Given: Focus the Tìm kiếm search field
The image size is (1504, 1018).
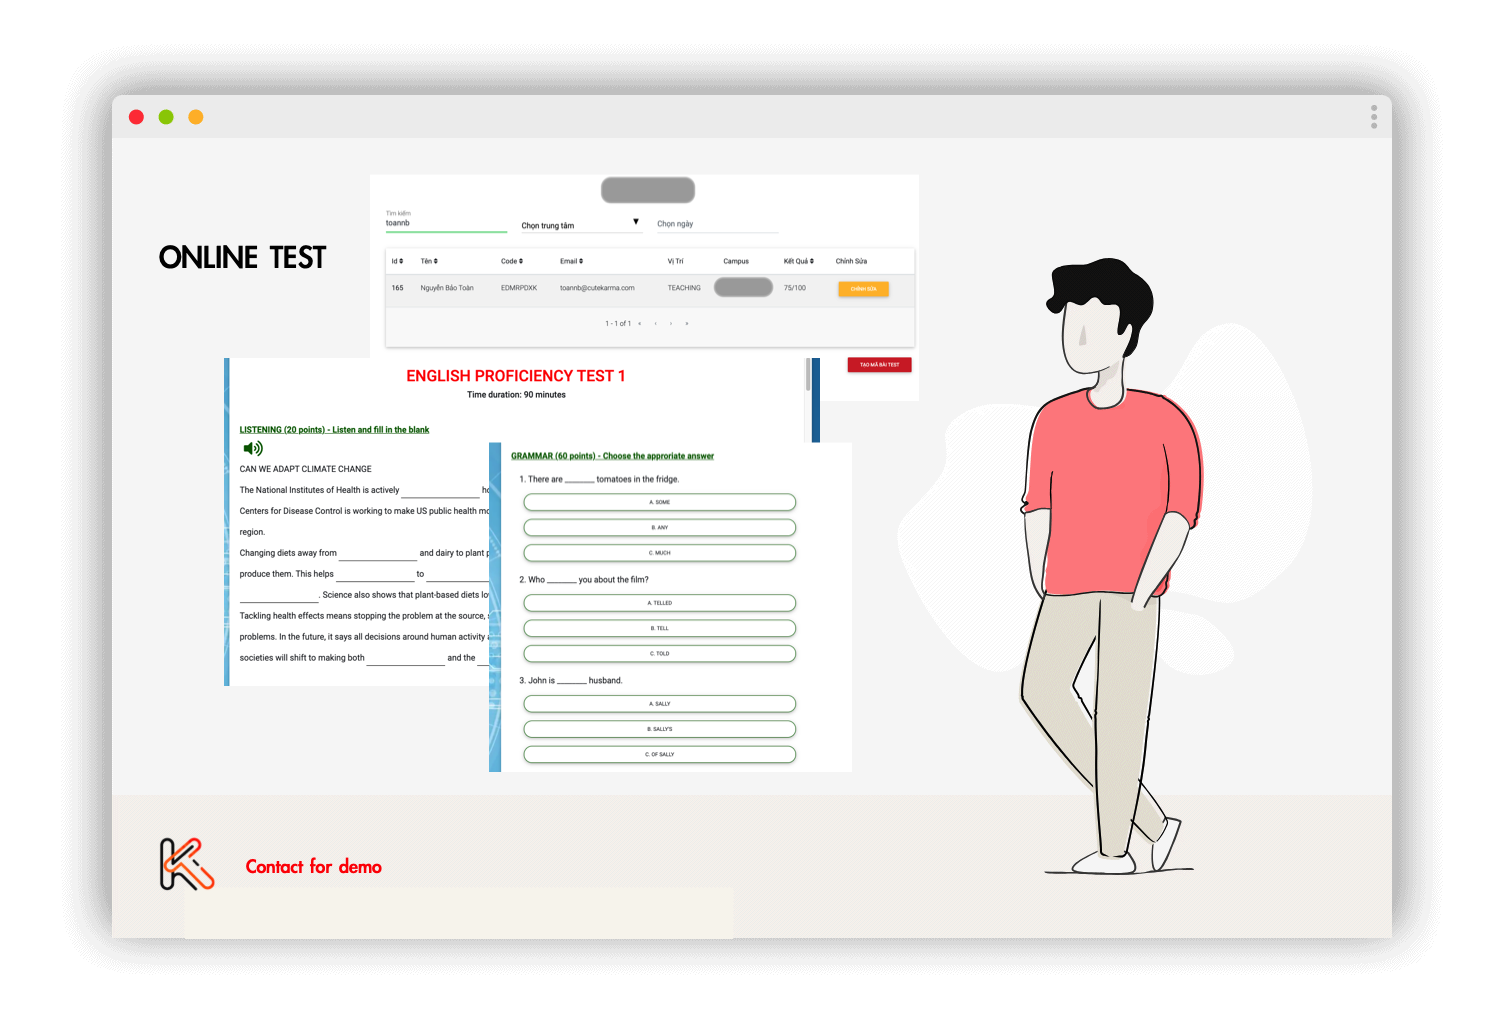Looking at the screenshot, I should pyautogui.click(x=445, y=223).
